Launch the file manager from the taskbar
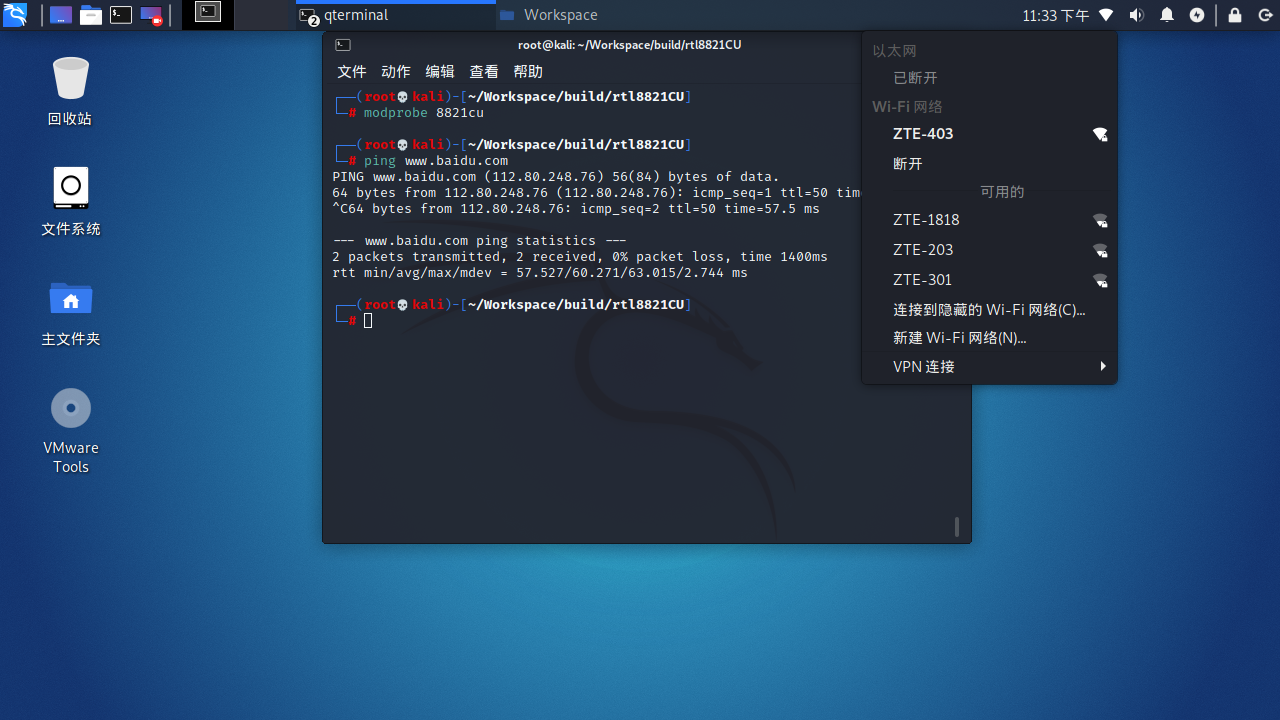This screenshot has height=720, width=1280. [x=90, y=15]
